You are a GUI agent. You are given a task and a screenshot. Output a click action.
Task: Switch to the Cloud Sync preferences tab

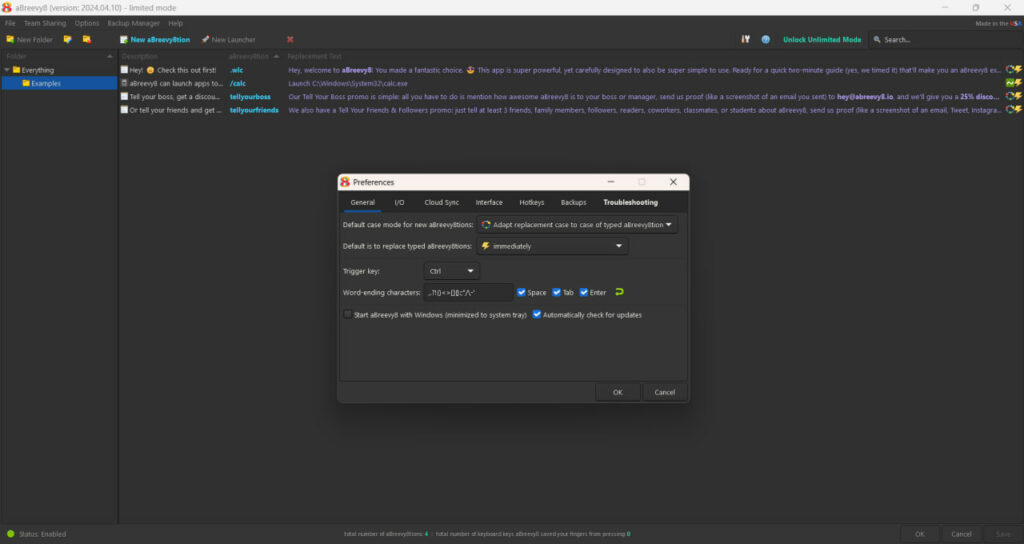point(441,202)
